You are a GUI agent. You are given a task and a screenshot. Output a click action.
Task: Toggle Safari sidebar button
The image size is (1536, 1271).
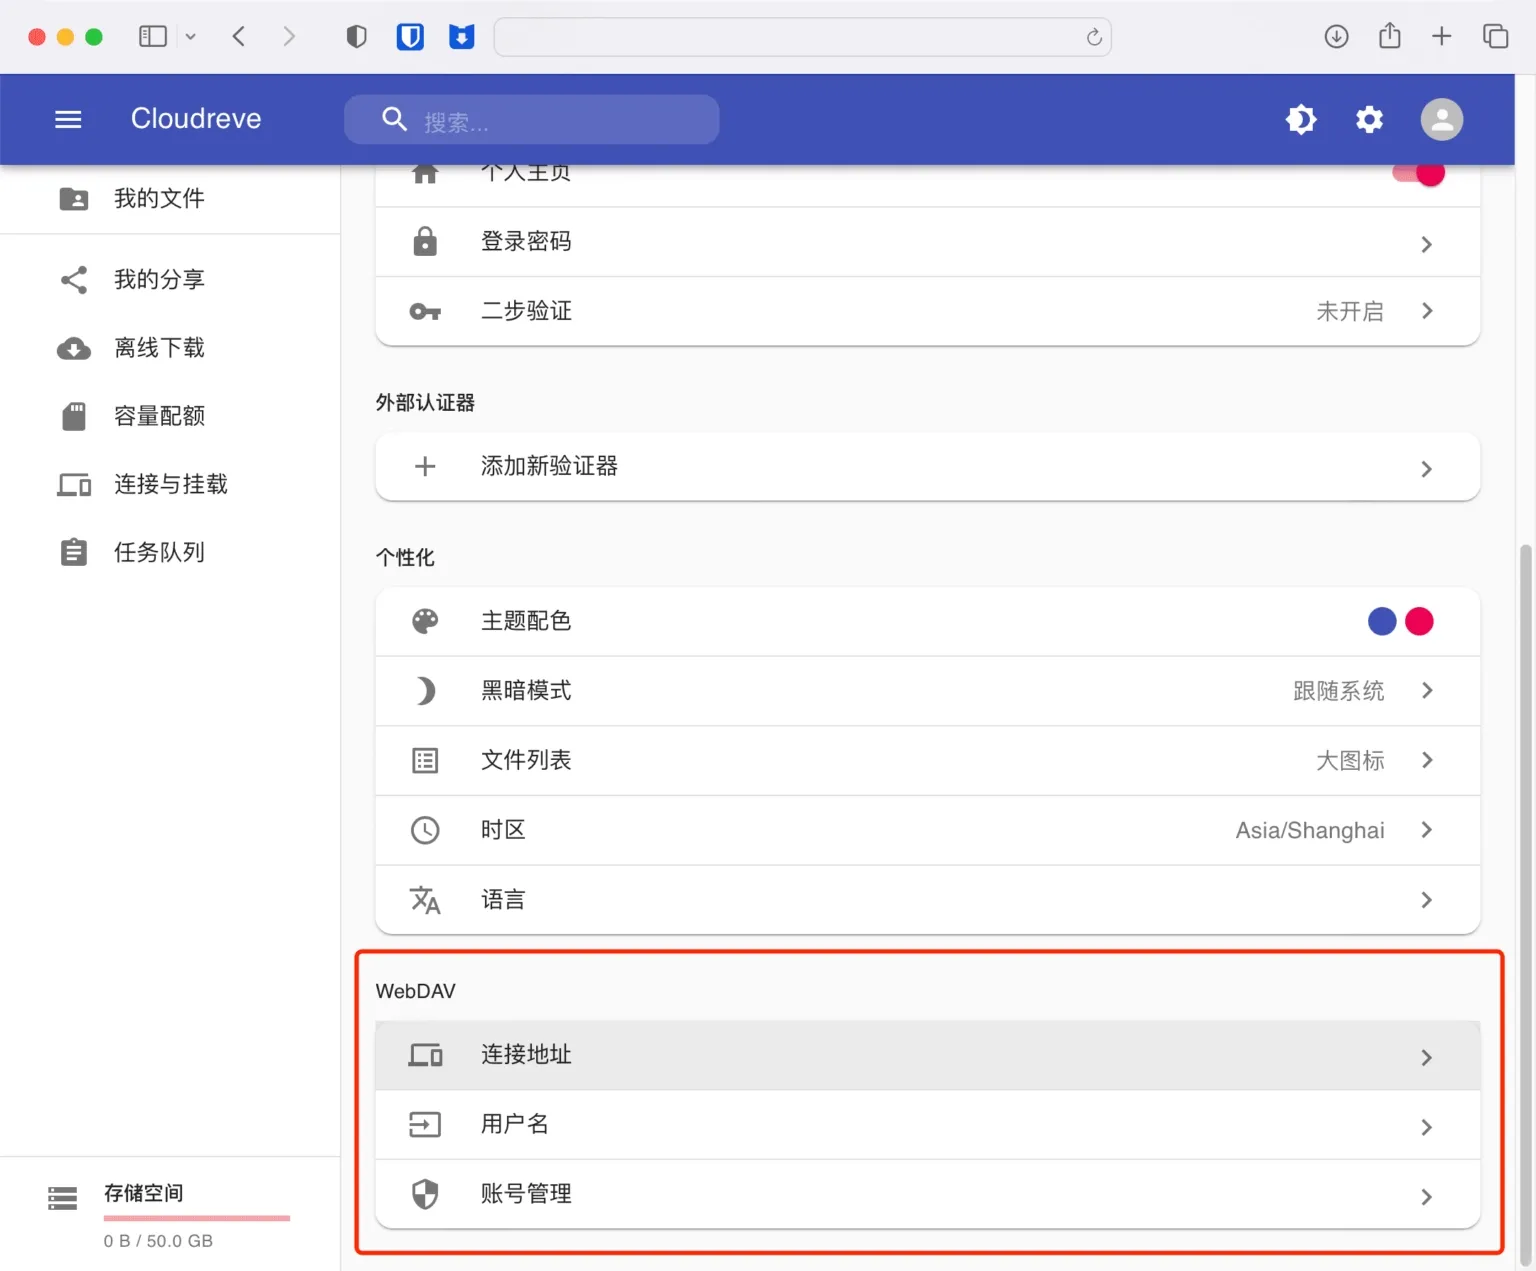[x=153, y=37]
